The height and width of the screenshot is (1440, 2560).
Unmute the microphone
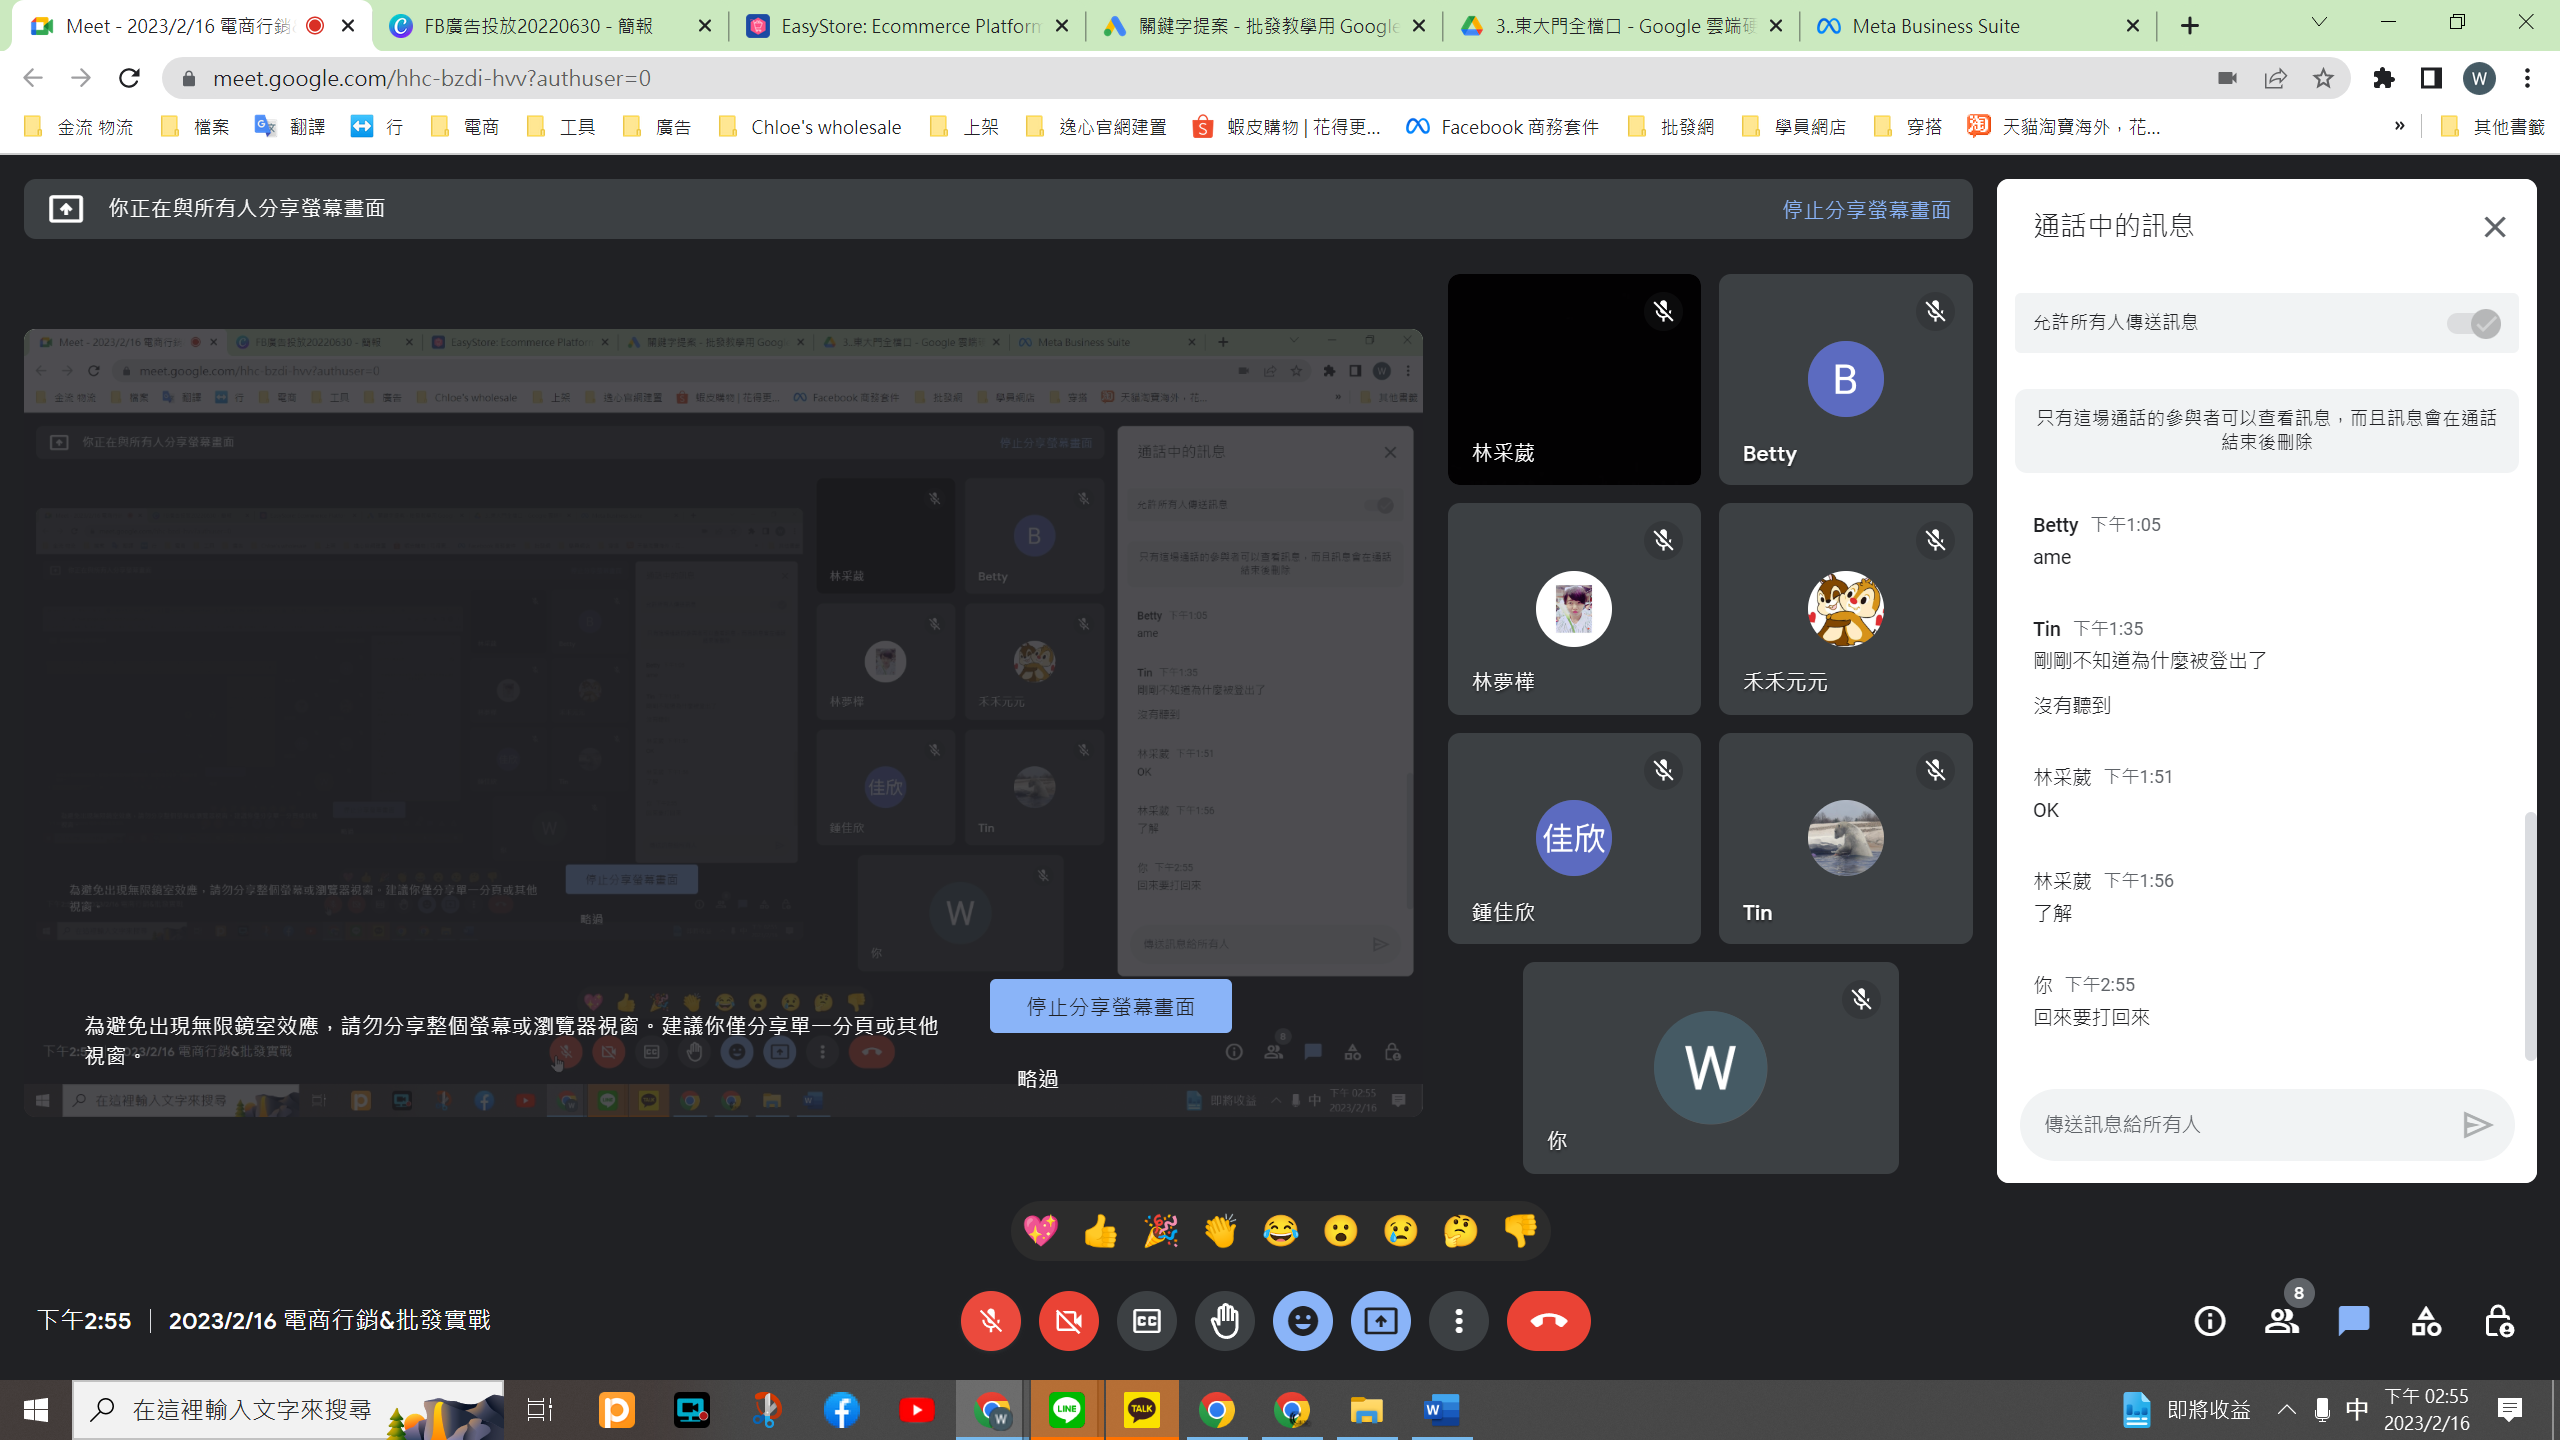[991, 1321]
